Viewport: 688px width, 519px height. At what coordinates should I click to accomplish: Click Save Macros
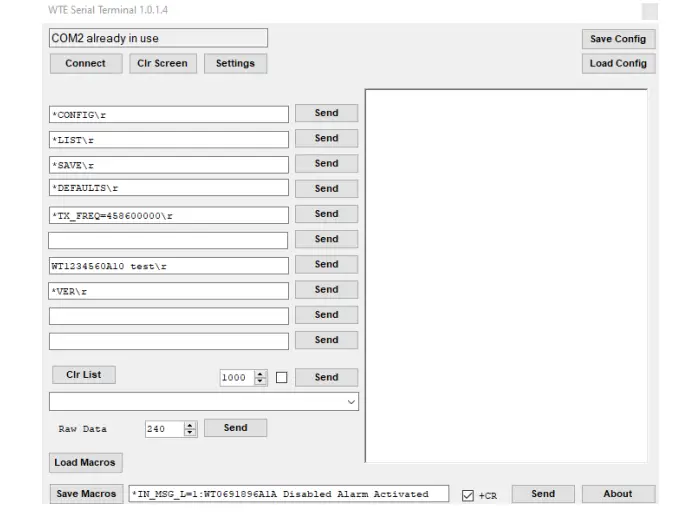86,494
